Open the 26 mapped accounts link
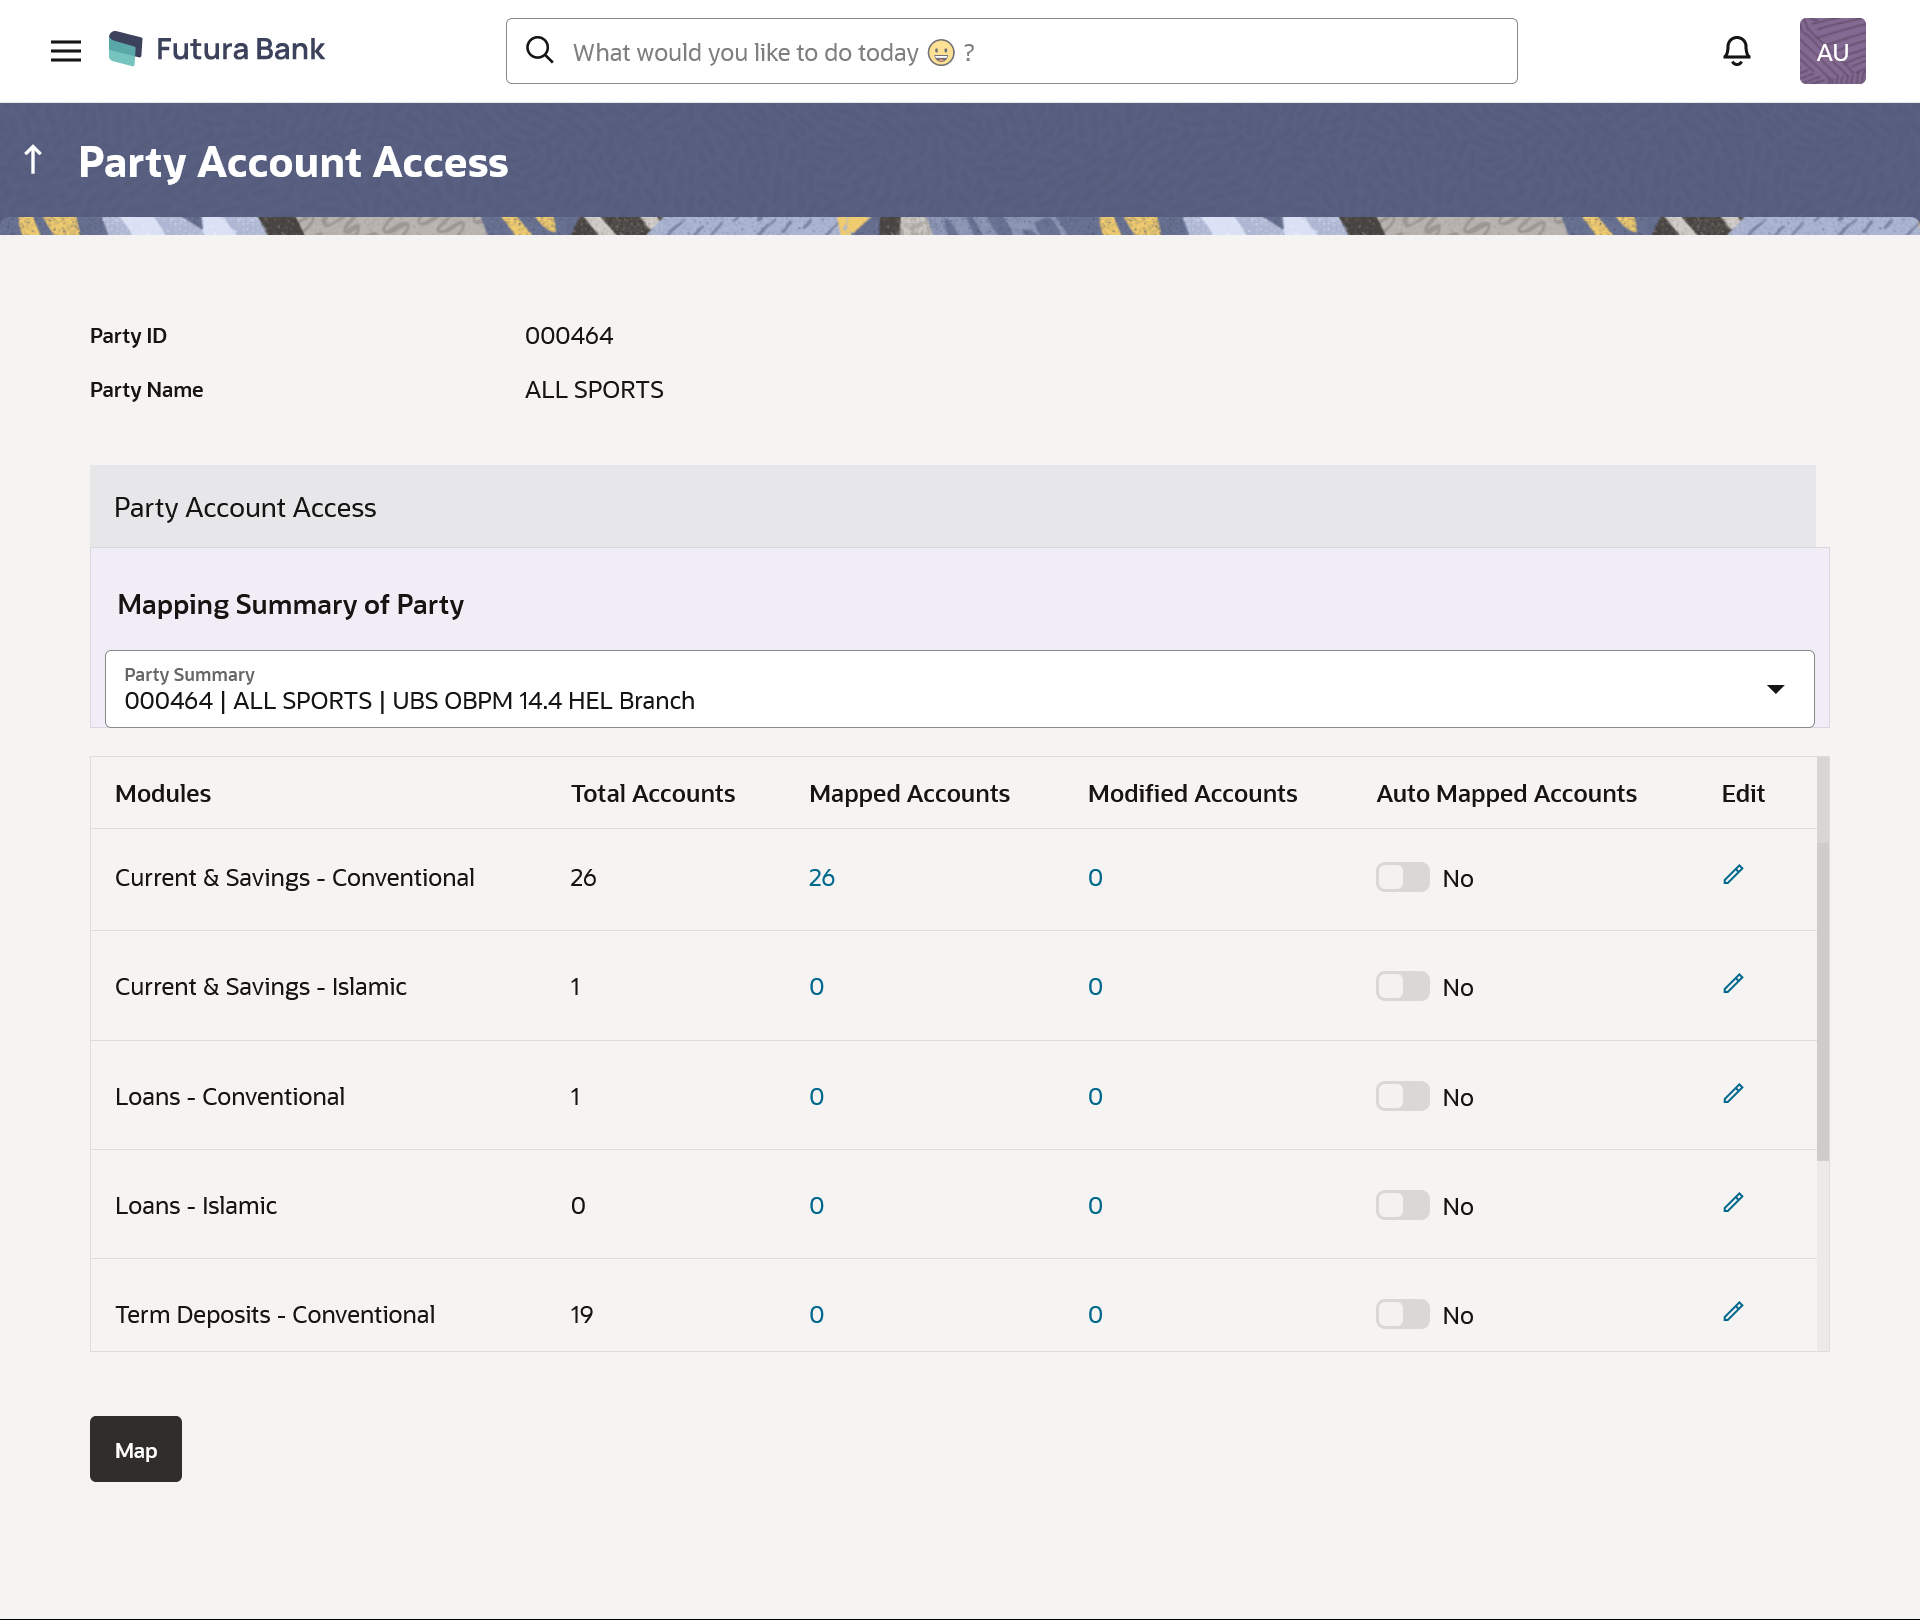Image resolution: width=1920 pixels, height=1620 pixels. pyautogui.click(x=821, y=878)
